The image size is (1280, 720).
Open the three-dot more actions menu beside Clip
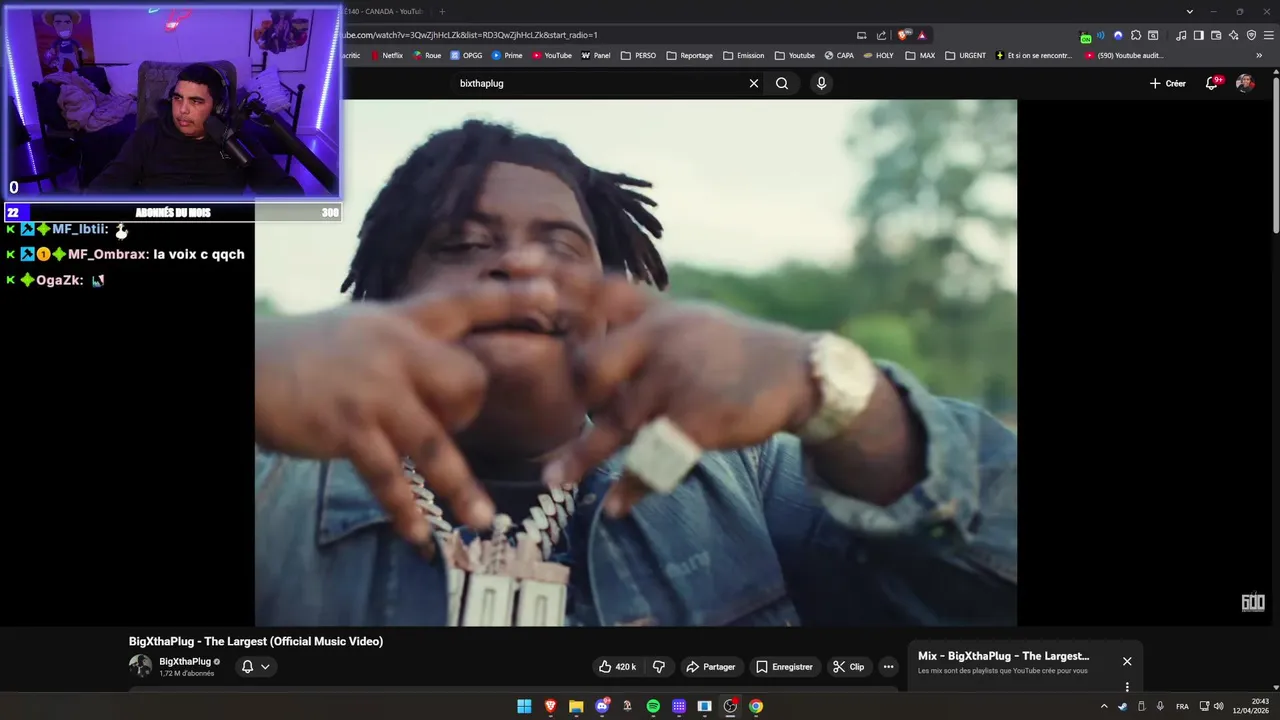coord(888,667)
